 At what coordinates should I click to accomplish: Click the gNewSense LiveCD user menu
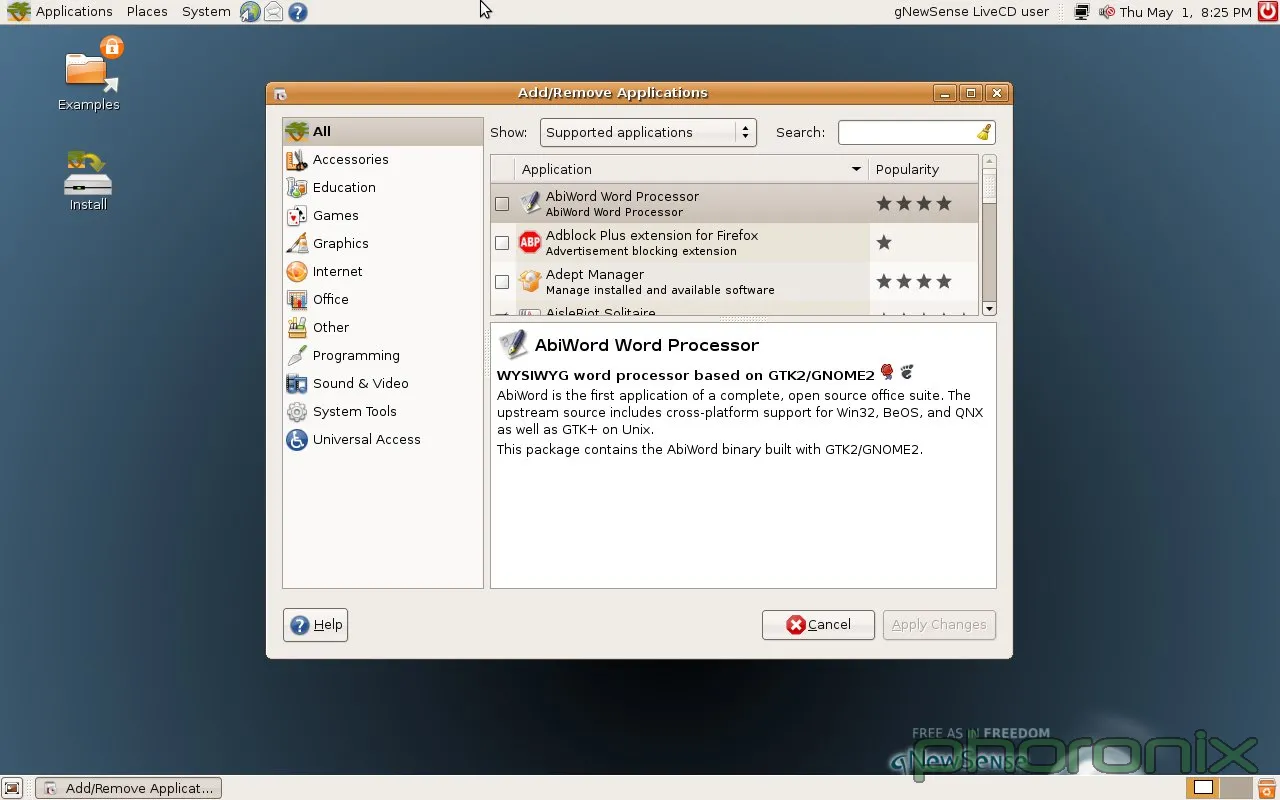(x=971, y=12)
